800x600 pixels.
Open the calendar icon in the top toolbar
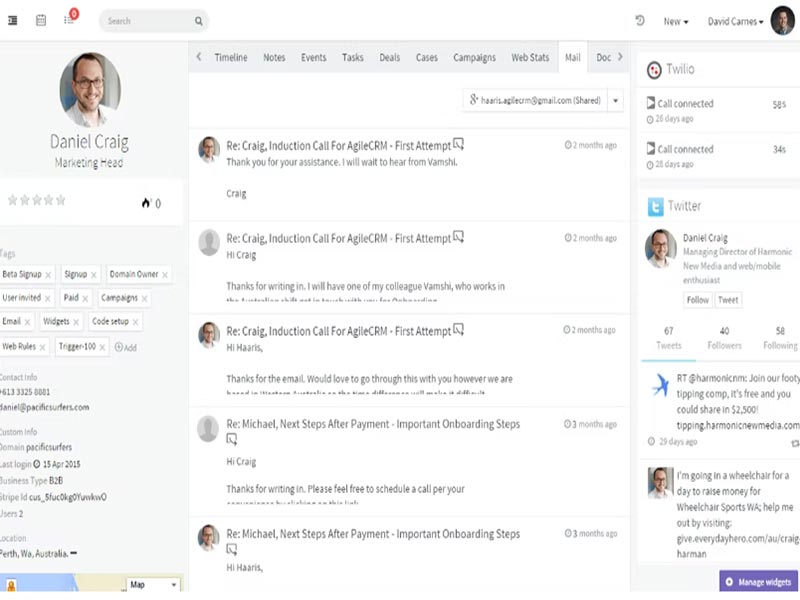pos(40,19)
